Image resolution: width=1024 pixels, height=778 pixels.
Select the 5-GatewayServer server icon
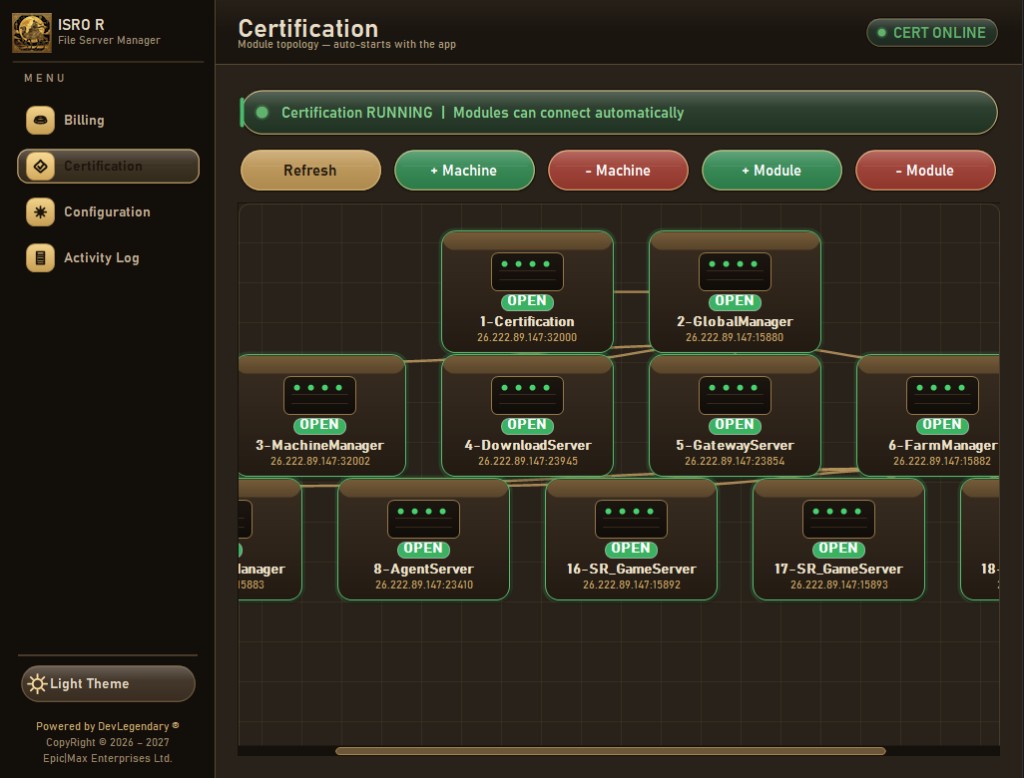click(x=735, y=395)
